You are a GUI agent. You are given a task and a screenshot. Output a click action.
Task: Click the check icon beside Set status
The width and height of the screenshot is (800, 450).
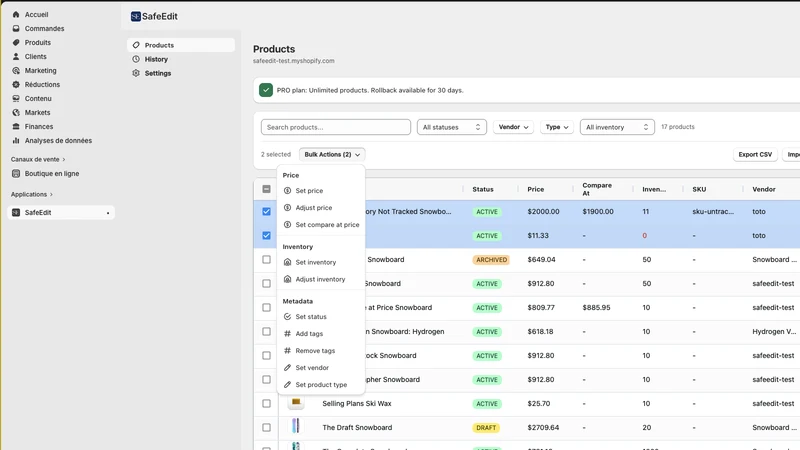tap(287, 316)
